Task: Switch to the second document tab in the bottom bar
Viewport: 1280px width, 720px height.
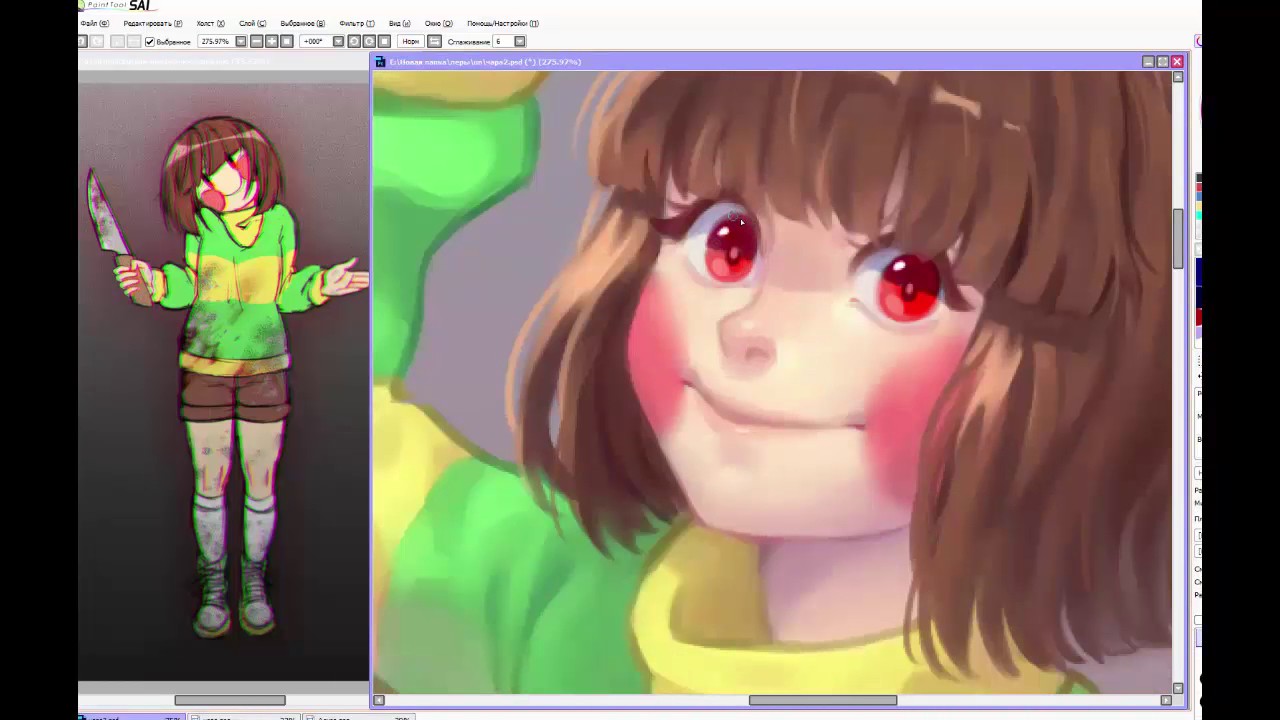Action: coord(245,717)
